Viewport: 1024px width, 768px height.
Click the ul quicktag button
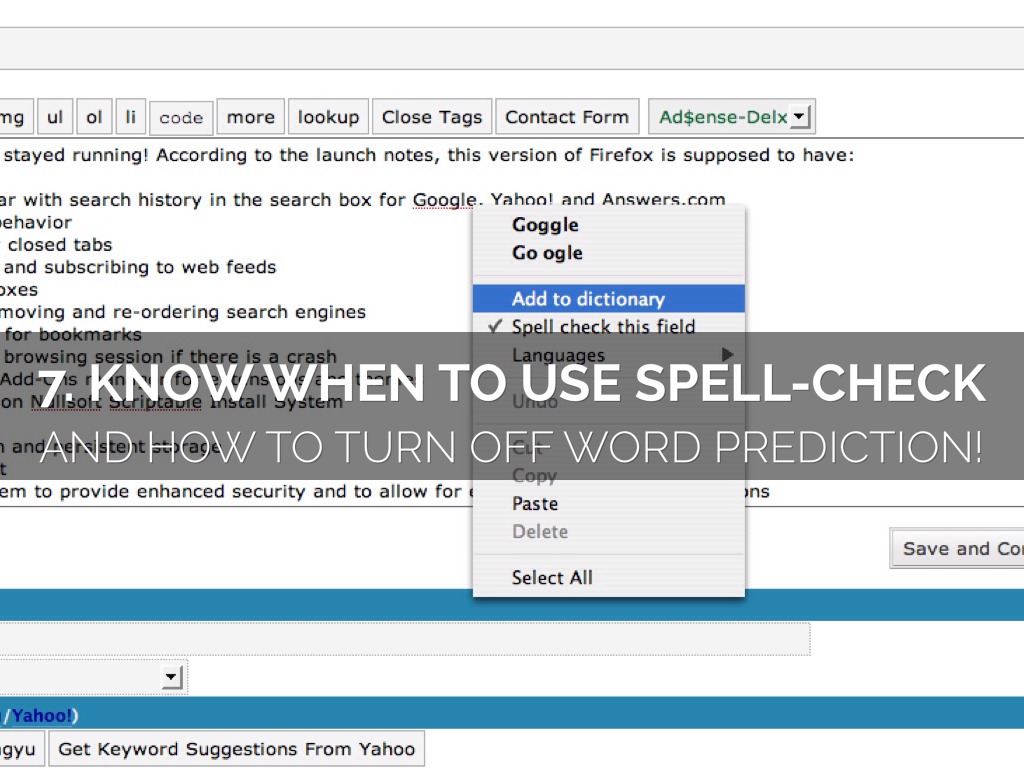pyautogui.click(x=55, y=117)
